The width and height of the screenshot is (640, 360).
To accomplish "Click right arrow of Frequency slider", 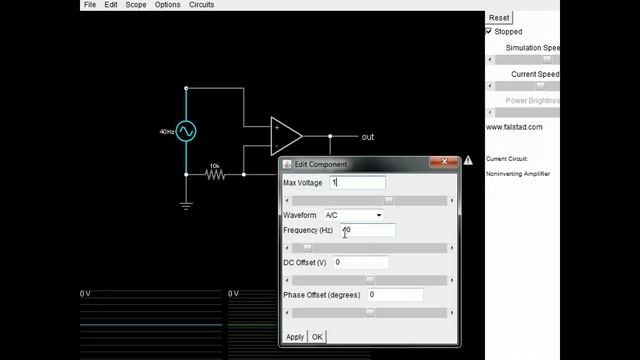I will point(452,248).
